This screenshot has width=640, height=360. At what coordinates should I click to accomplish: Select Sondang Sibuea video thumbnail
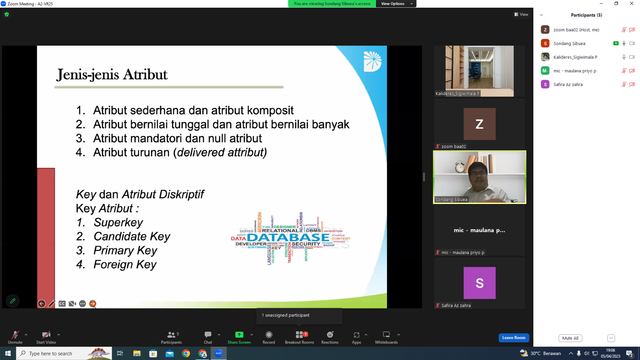pyautogui.click(x=480, y=177)
